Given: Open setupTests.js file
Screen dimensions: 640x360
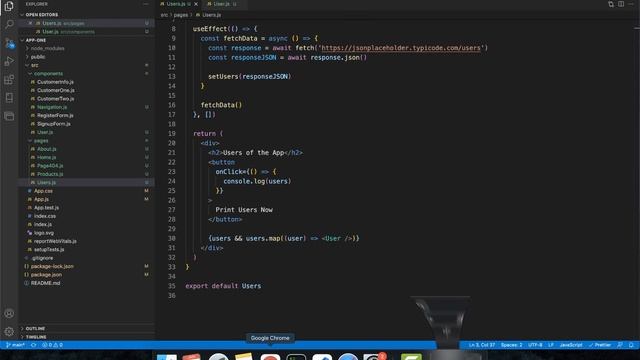Looking at the screenshot, I should click(x=49, y=250).
